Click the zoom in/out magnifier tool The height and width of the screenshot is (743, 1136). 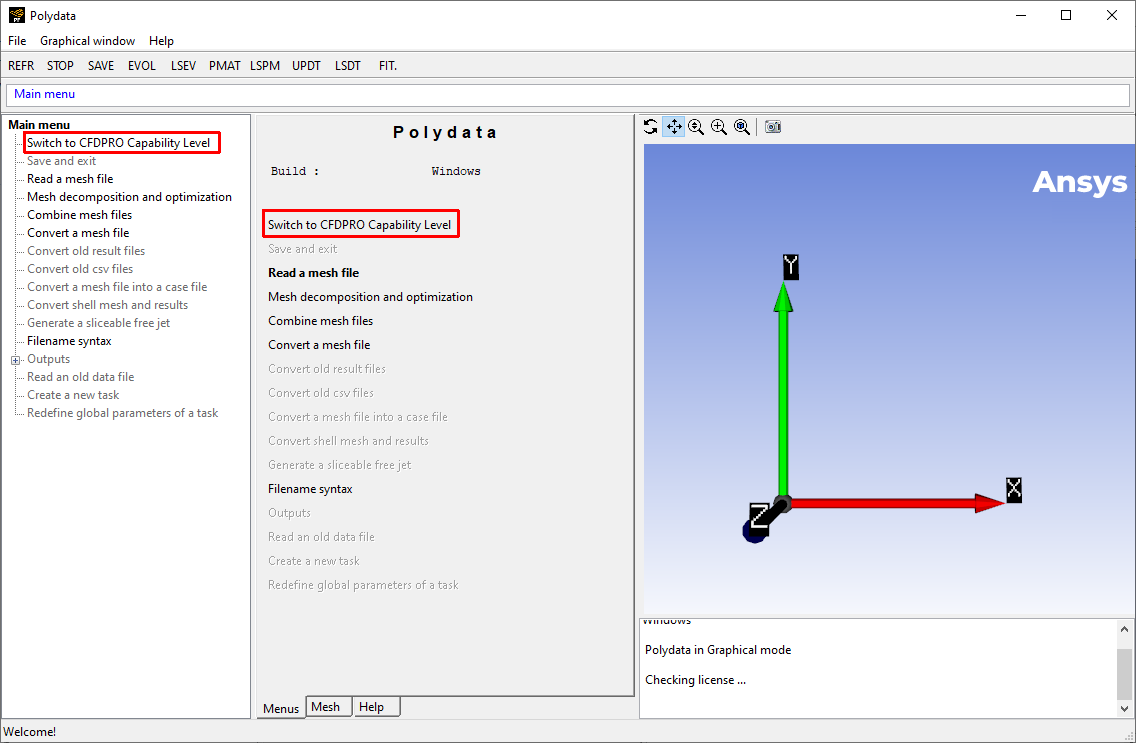point(696,126)
